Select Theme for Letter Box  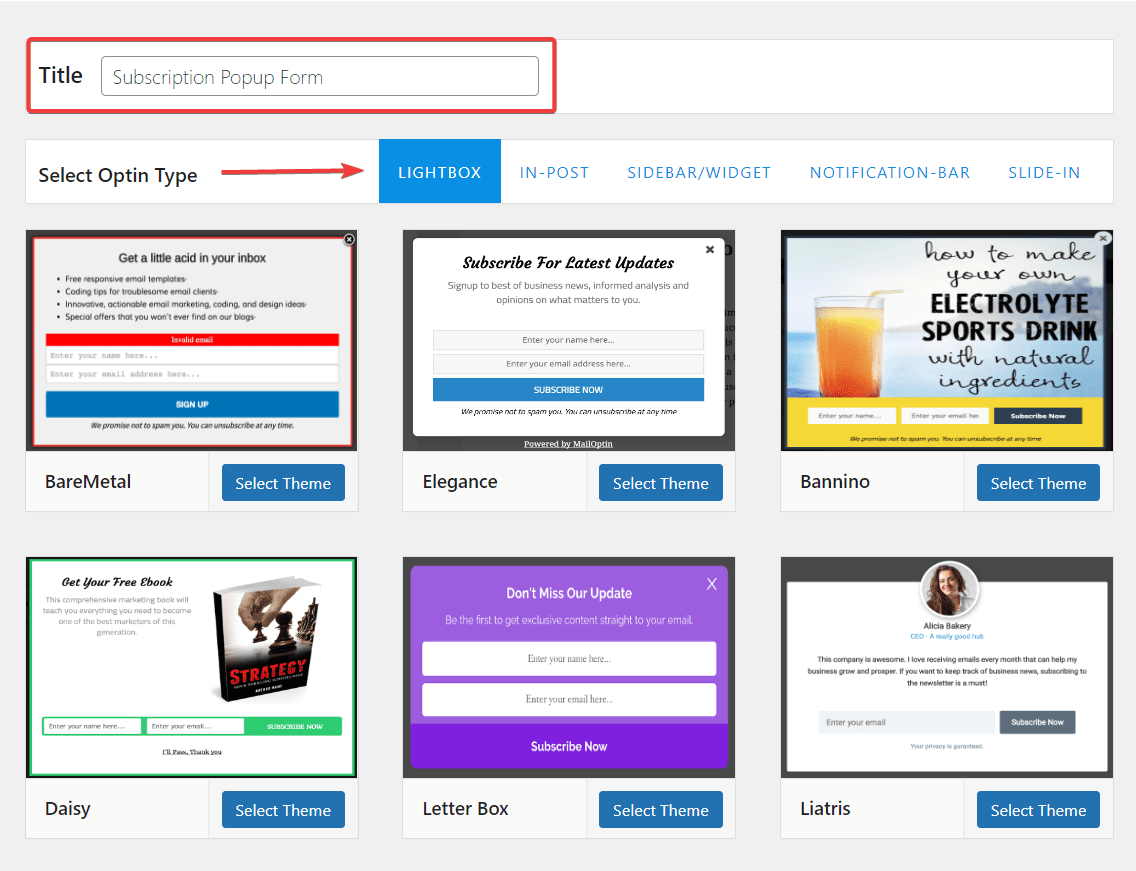pos(660,810)
